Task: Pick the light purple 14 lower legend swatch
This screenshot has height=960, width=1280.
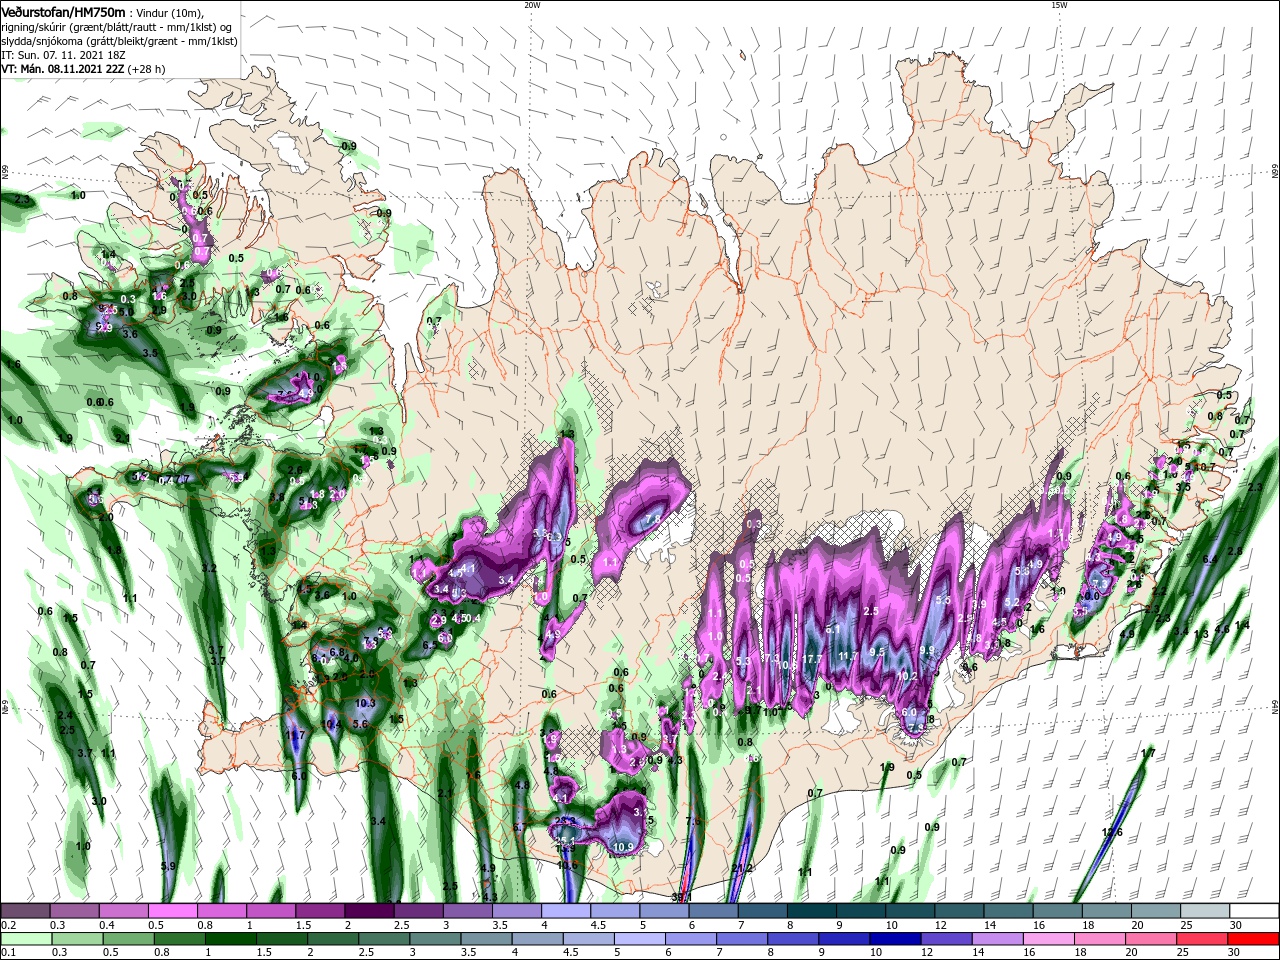Action: point(996,938)
